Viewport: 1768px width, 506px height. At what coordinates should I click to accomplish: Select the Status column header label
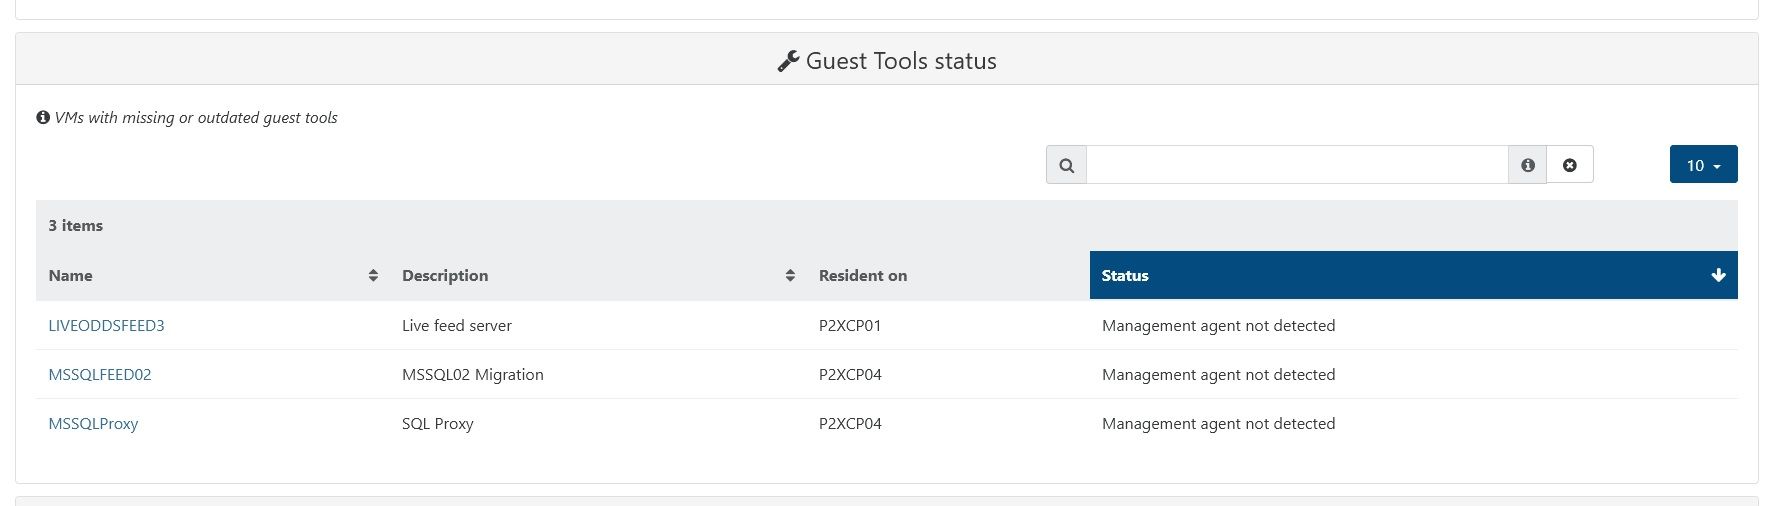1125,276
